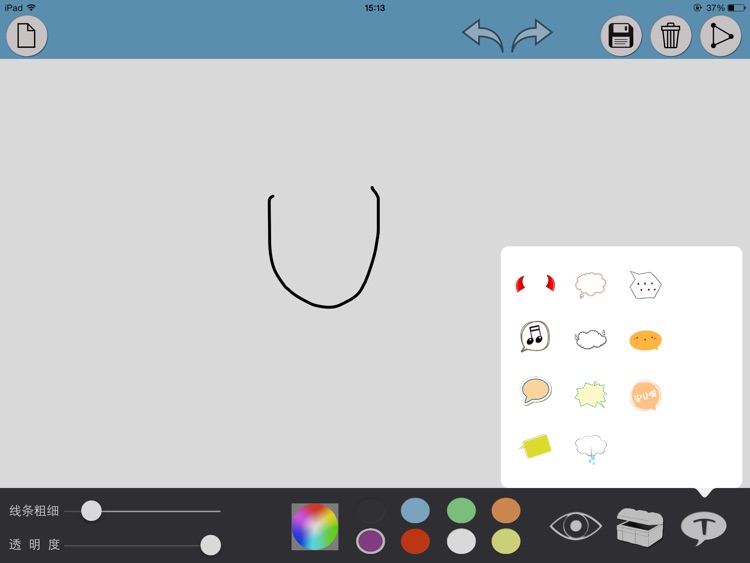Image resolution: width=750 pixels, height=563 pixels.
Task: Tap the battery indicator in status bar
Action: (x=736, y=8)
